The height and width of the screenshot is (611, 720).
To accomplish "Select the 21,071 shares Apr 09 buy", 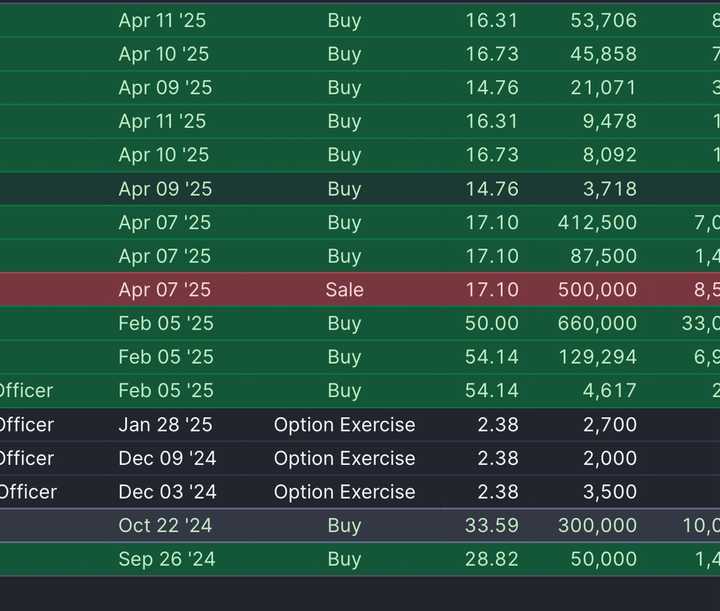I will point(360,88).
